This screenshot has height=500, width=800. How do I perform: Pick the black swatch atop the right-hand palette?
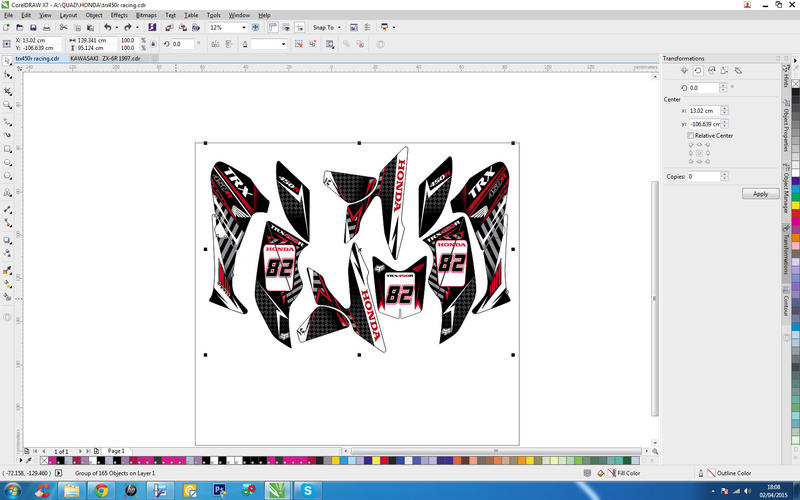(x=795, y=92)
